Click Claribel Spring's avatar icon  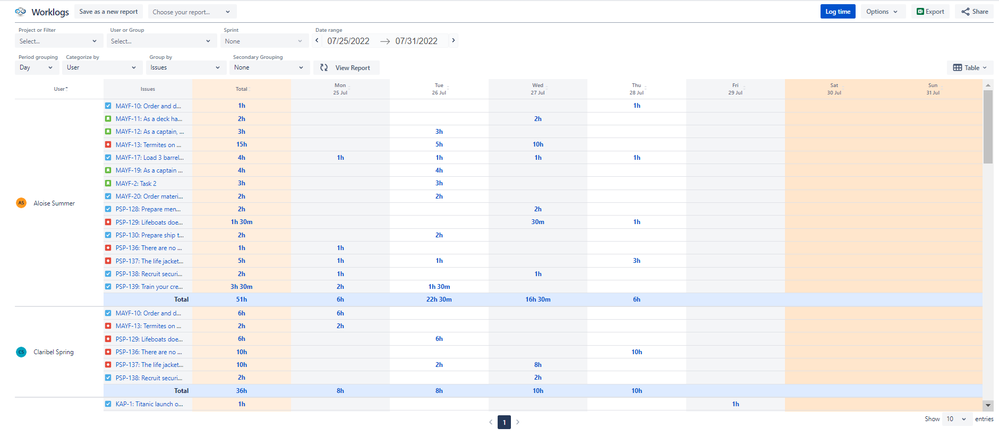tap(21, 352)
